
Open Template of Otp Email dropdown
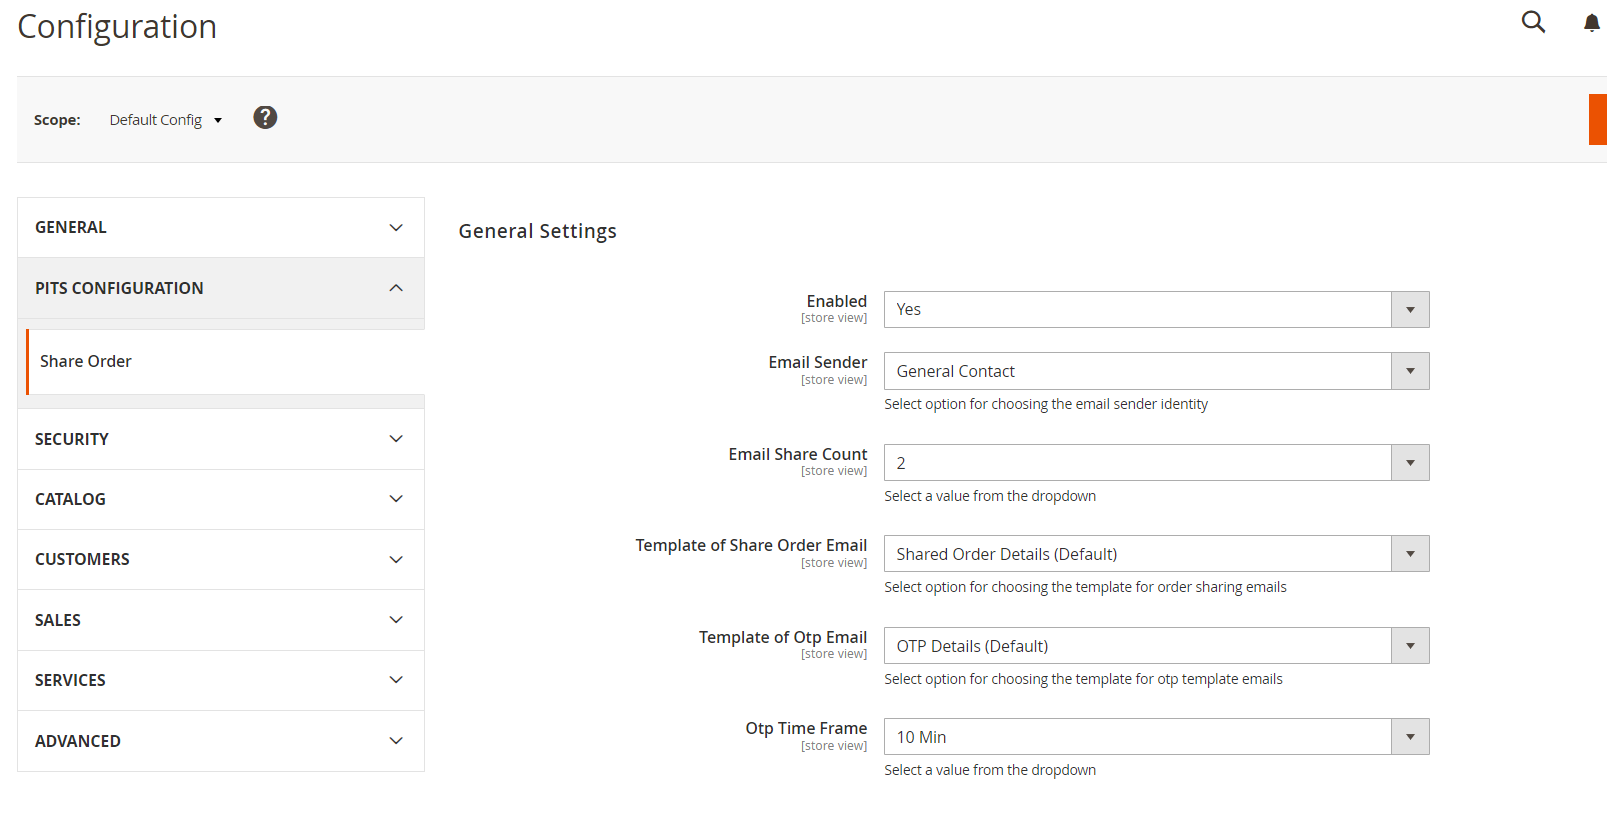tap(1156, 646)
